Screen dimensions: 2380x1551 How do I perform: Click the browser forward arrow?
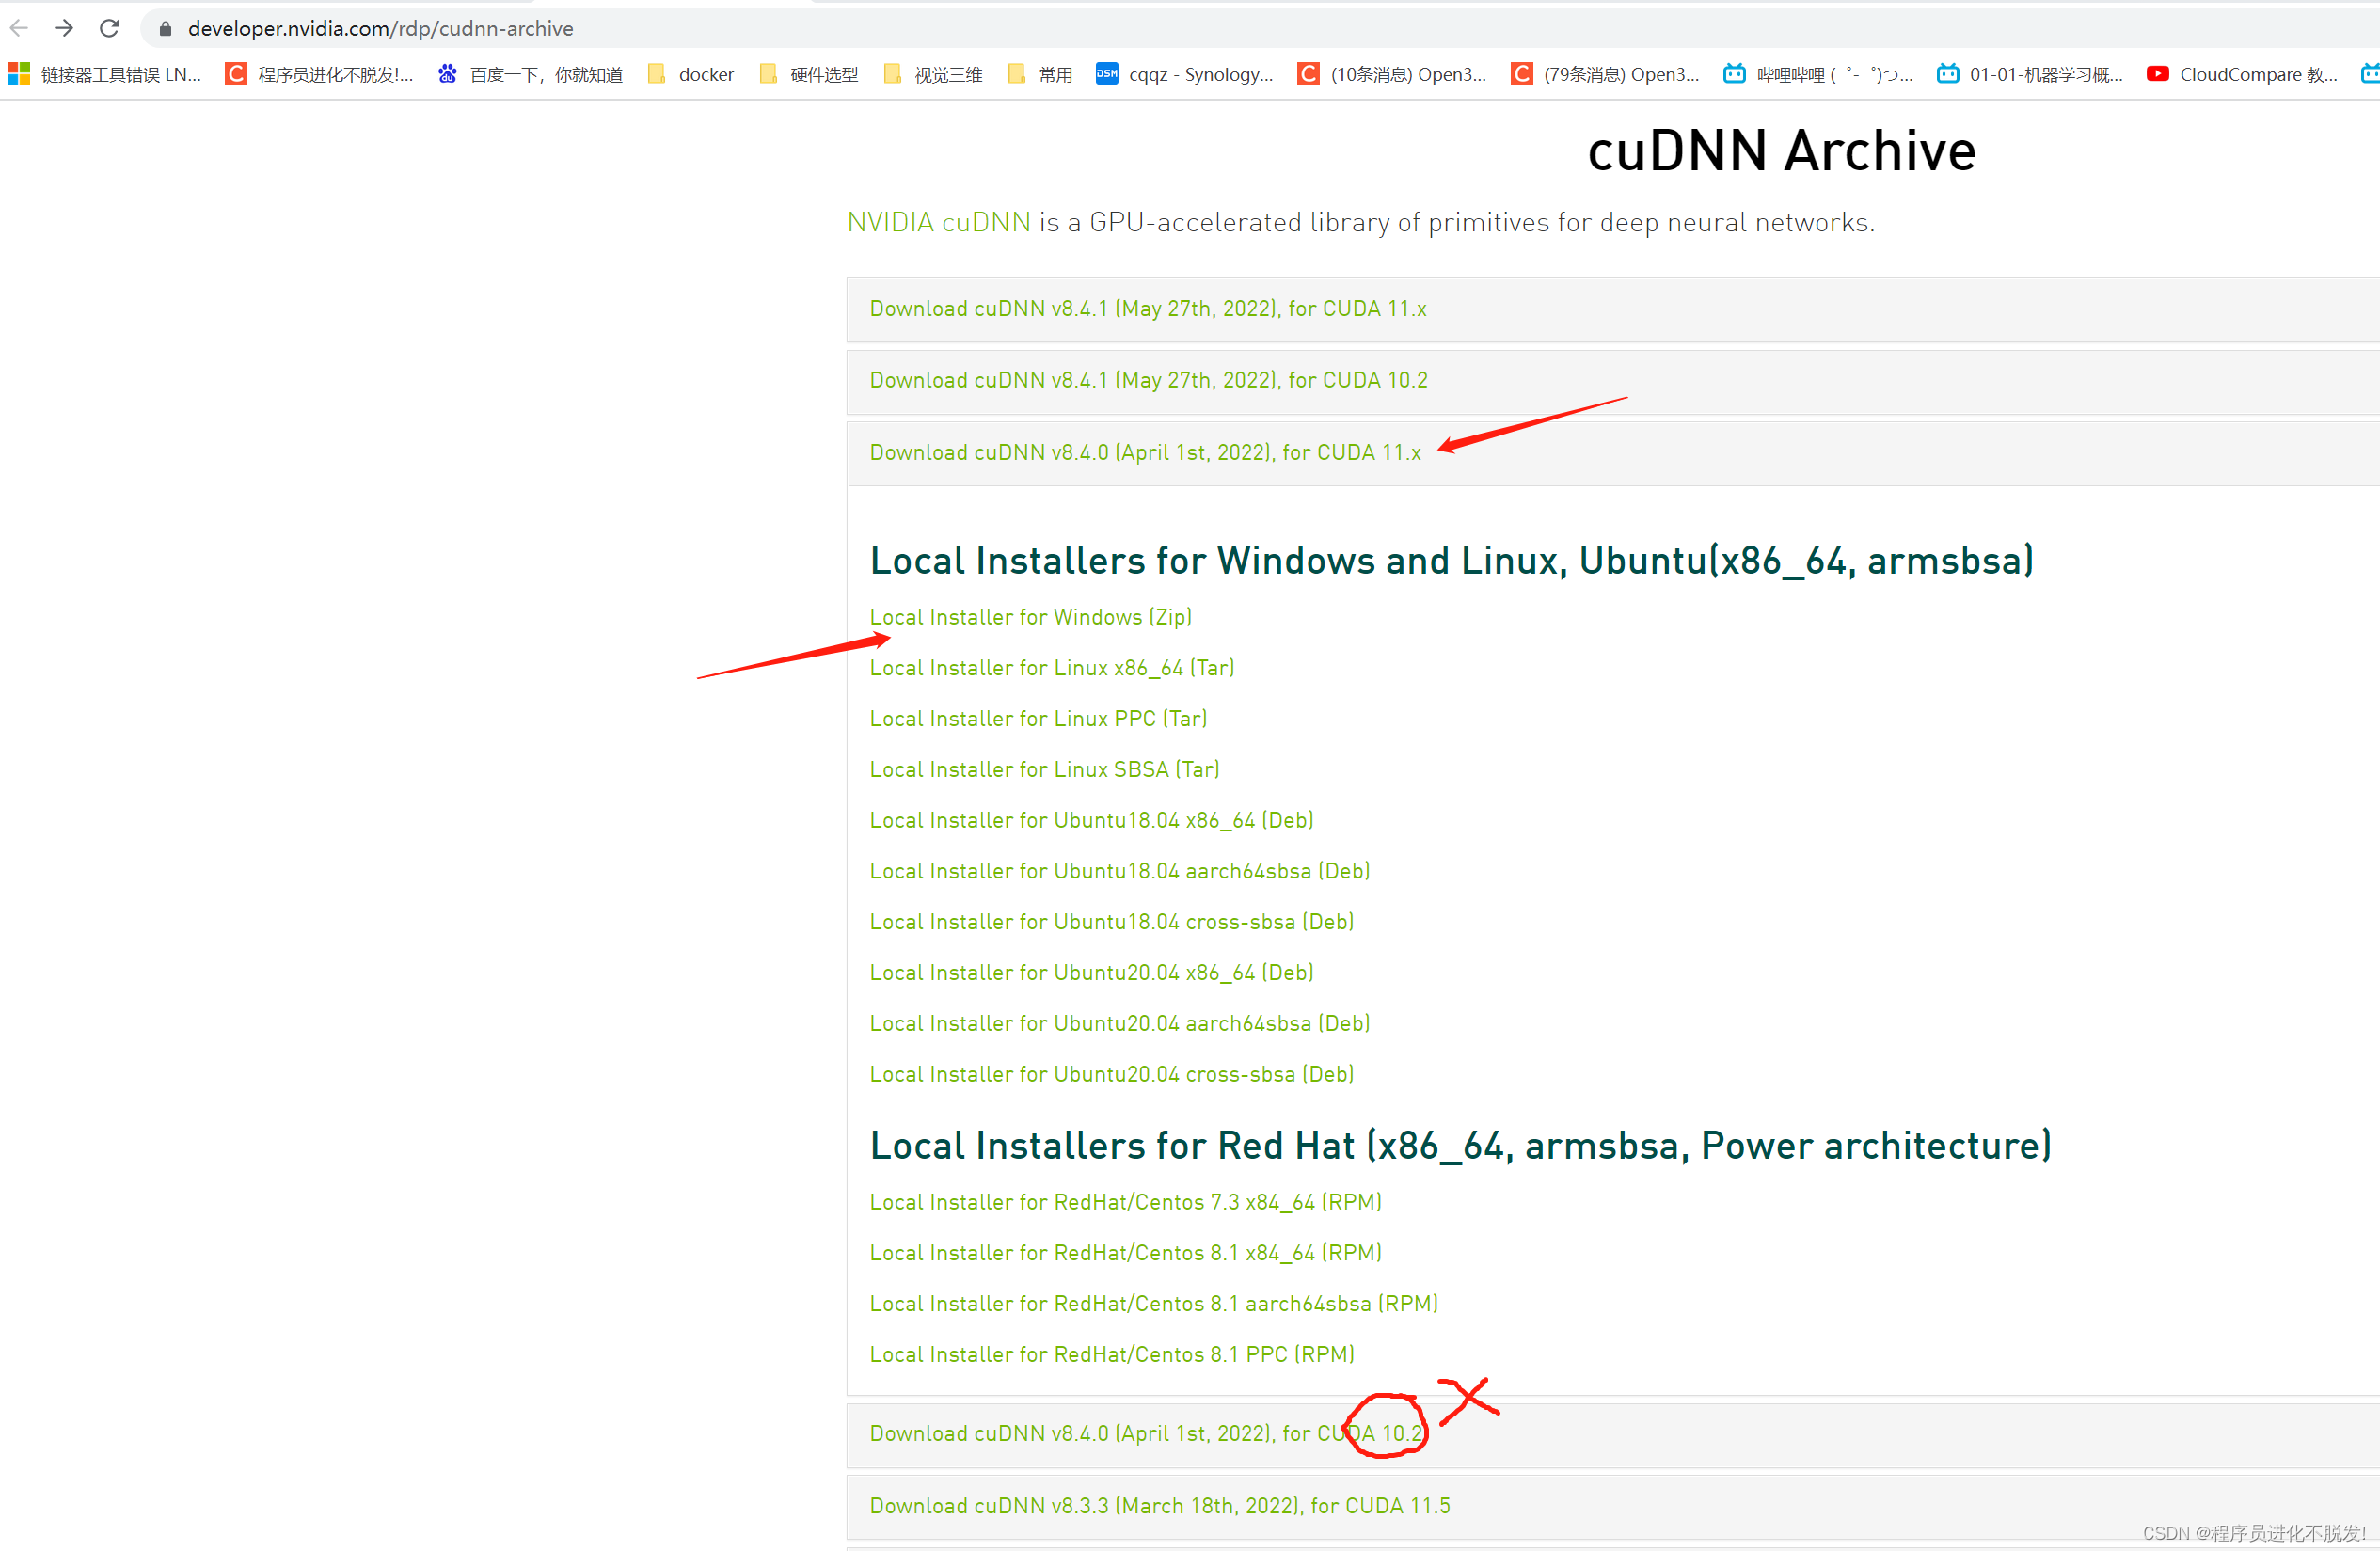(64, 28)
